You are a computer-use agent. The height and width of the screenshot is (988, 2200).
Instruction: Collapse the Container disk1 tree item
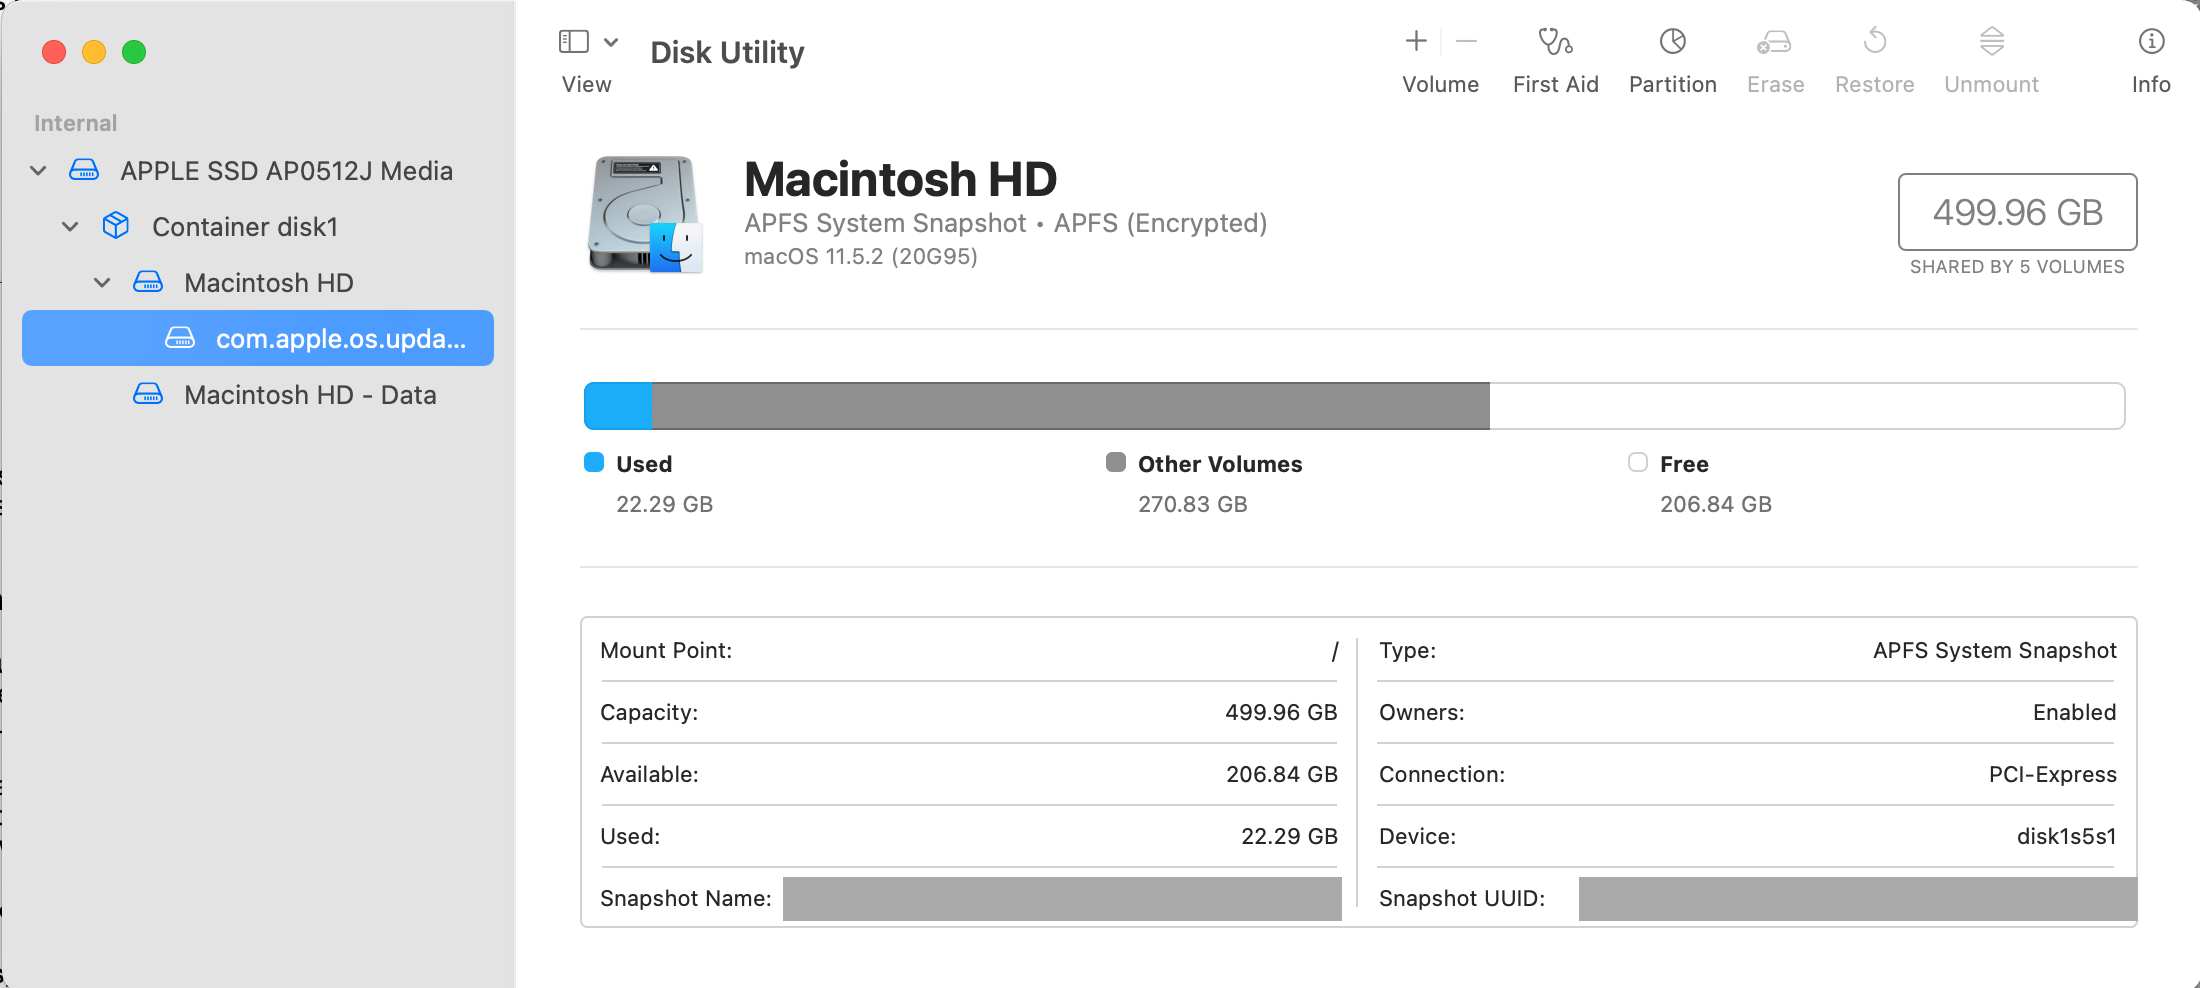tap(69, 226)
